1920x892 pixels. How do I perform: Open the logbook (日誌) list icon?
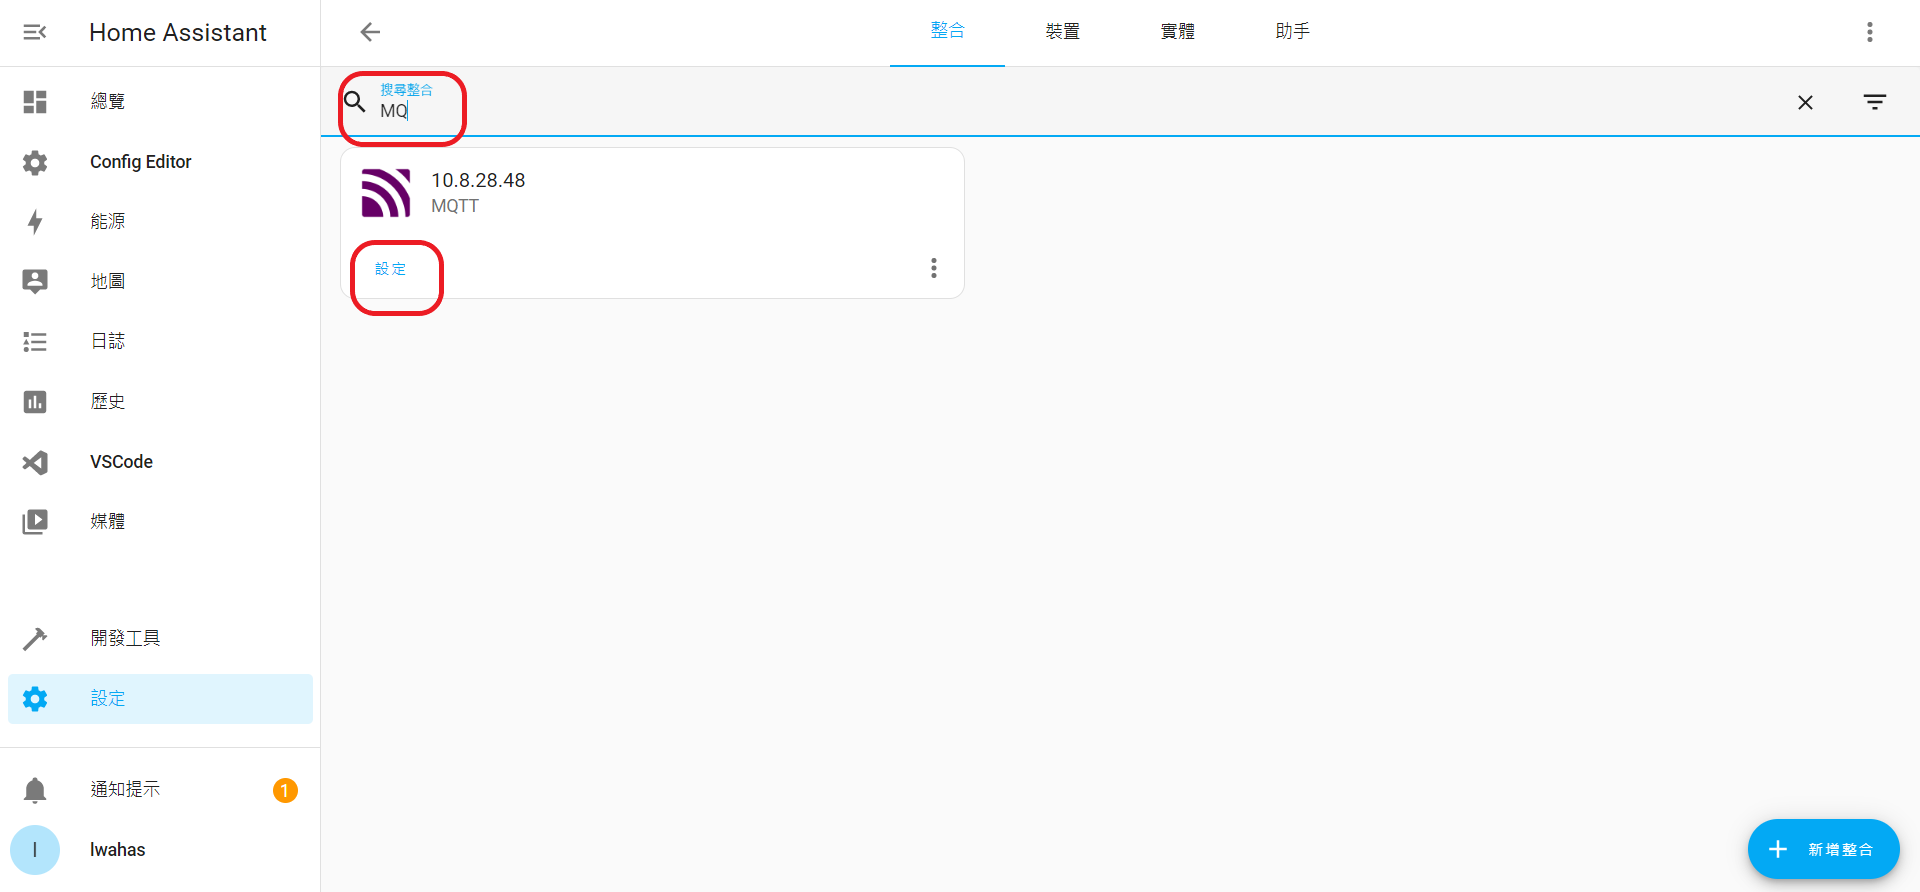click(x=35, y=342)
